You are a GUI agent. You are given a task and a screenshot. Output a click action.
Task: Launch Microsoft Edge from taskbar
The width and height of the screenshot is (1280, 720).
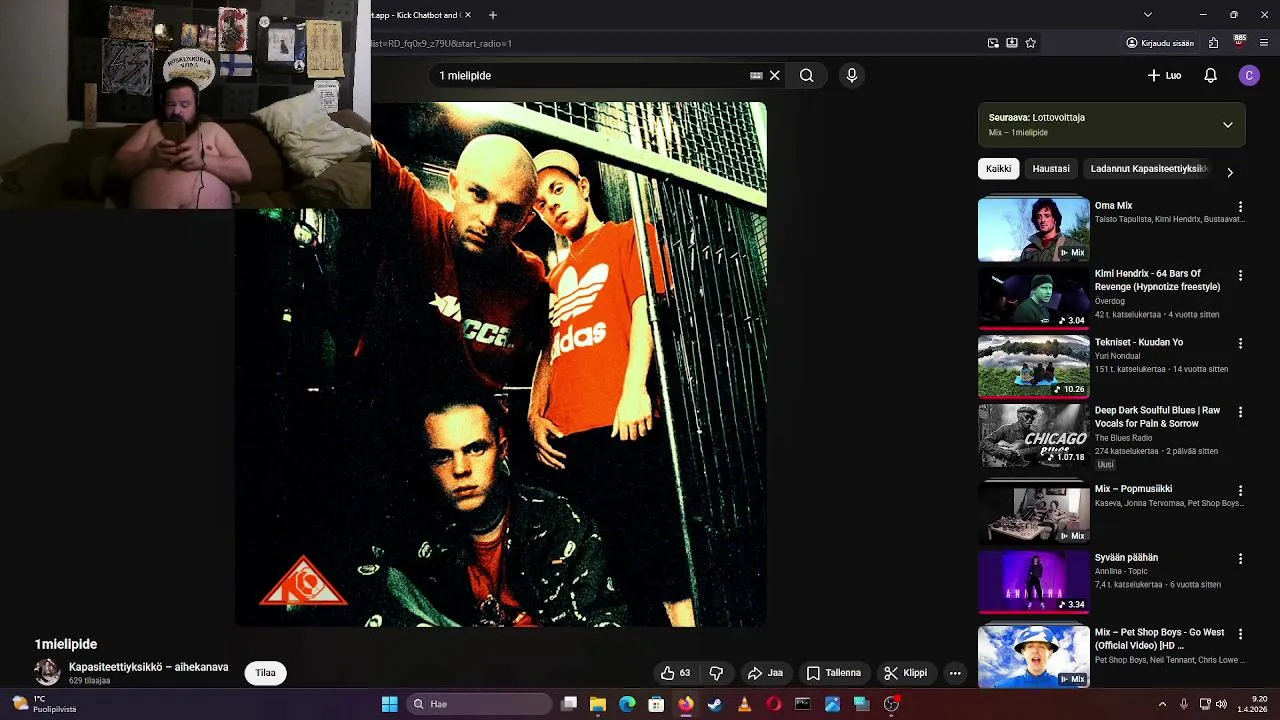click(x=627, y=704)
